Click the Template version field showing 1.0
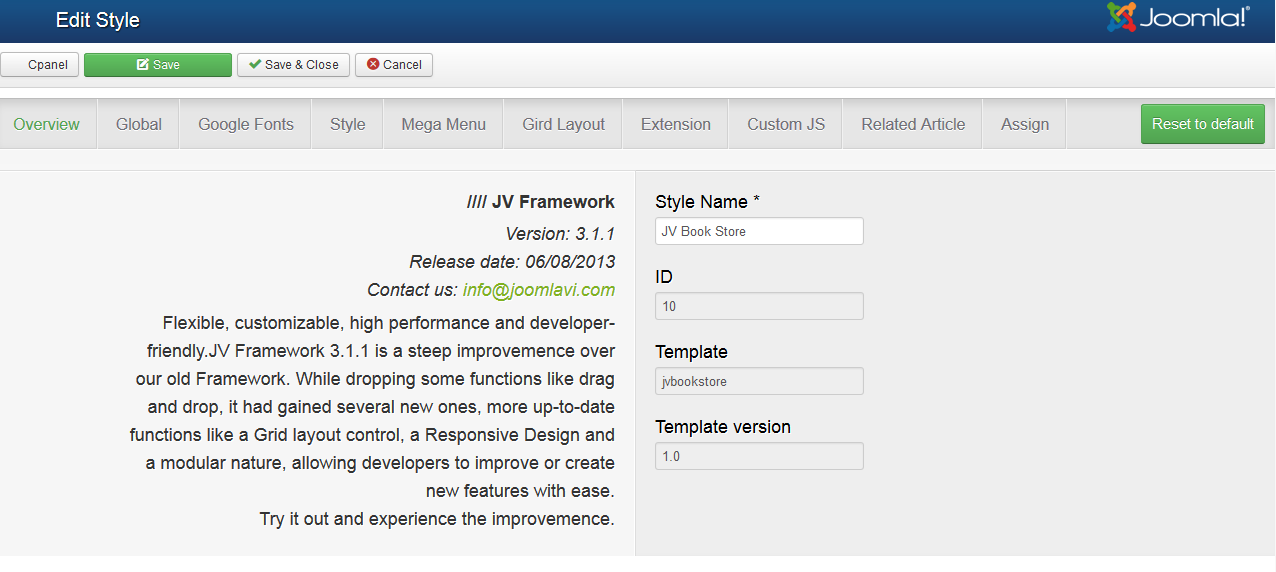 click(760, 456)
